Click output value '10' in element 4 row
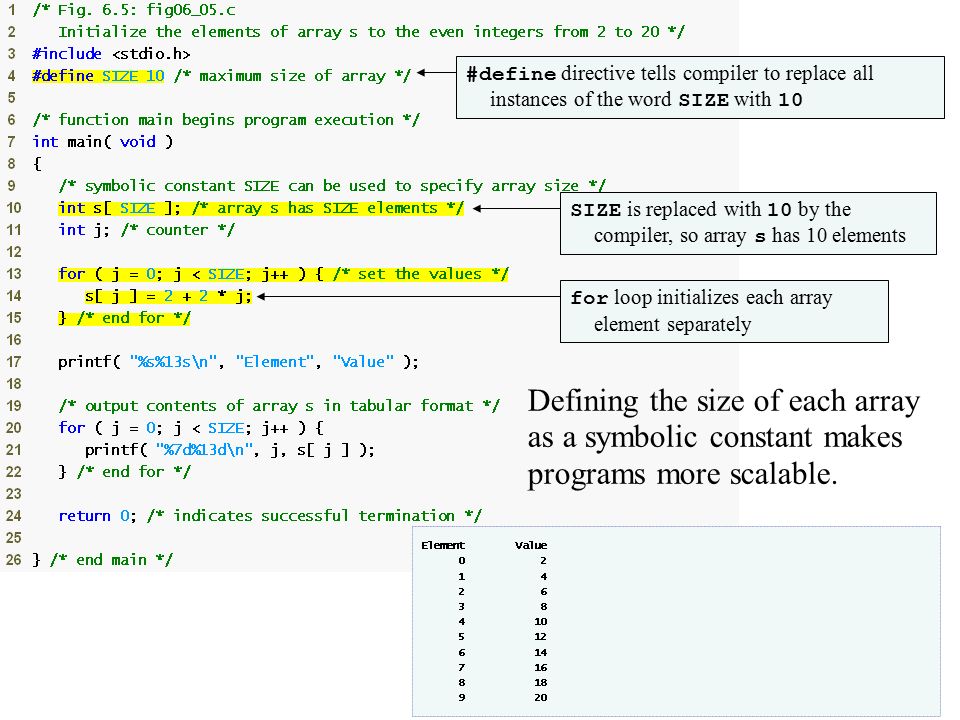Image resolution: width=960 pixels, height=720 pixels. 541,621
